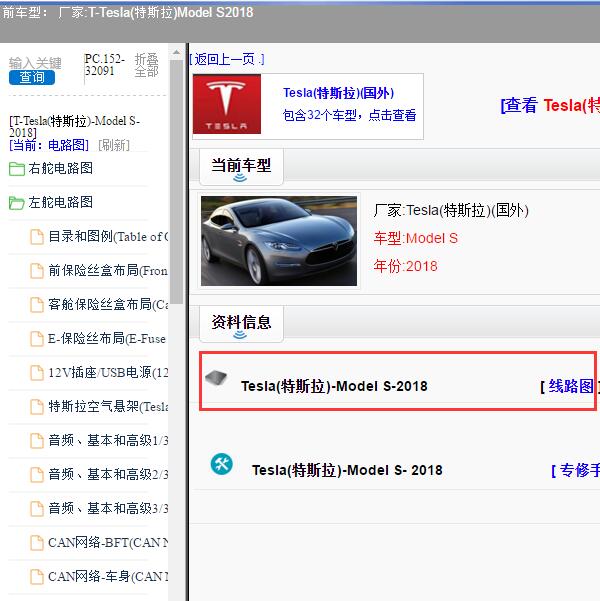
Task: Open the 前保险丝盒布局 document
Action: click(x=108, y=271)
